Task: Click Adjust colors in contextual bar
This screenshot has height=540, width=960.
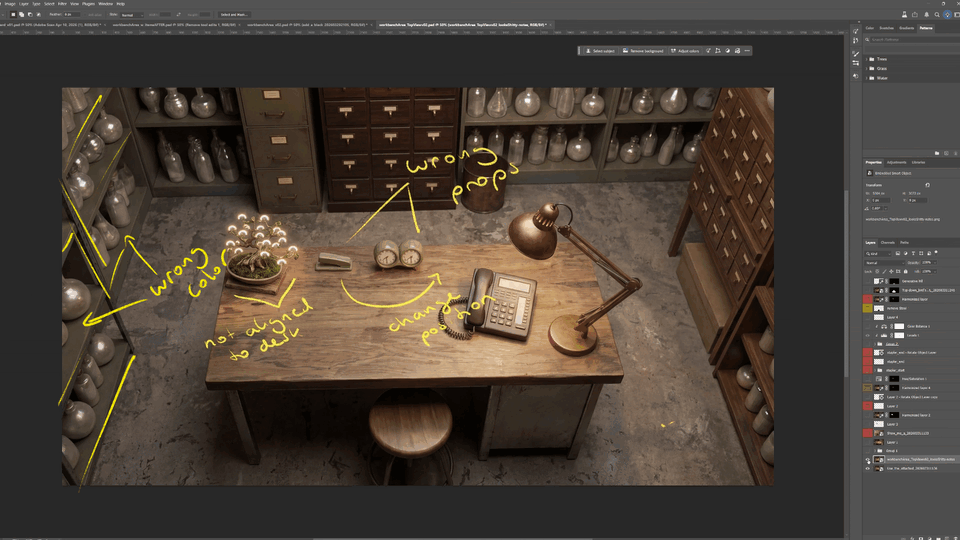Action: (x=686, y=50)
